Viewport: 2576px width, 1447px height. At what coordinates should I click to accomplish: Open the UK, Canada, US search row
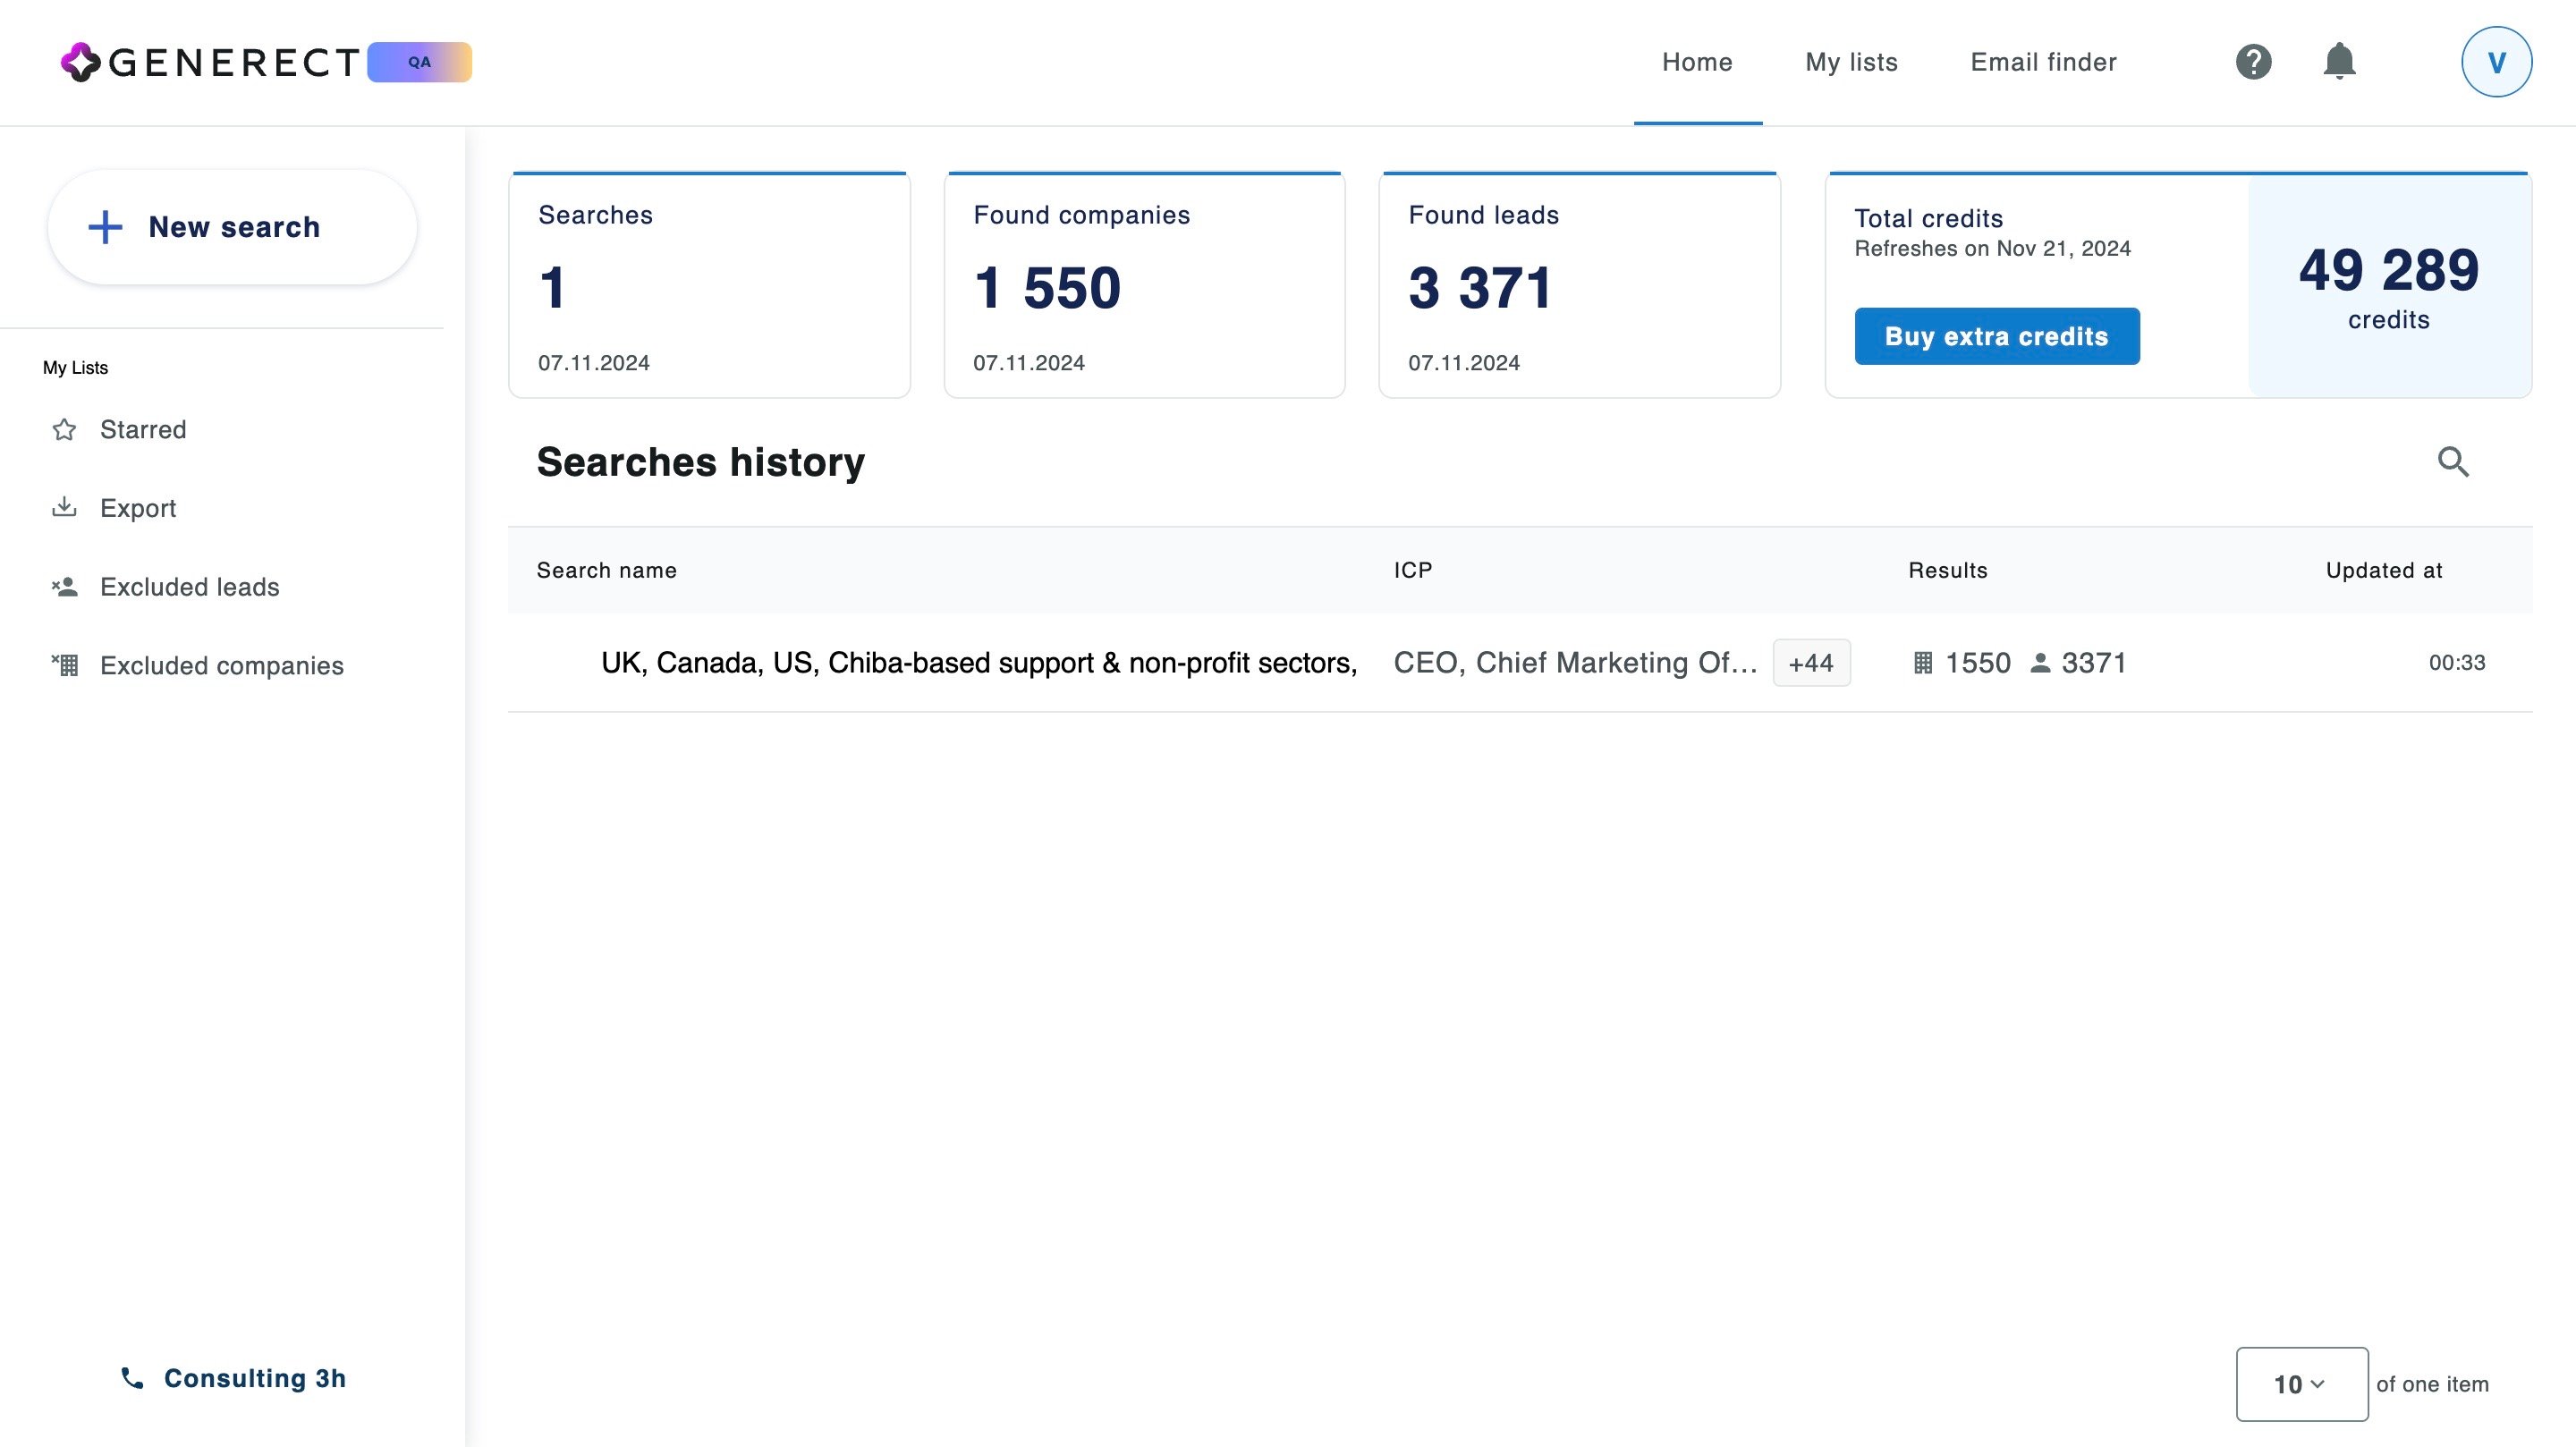[978, 663]
